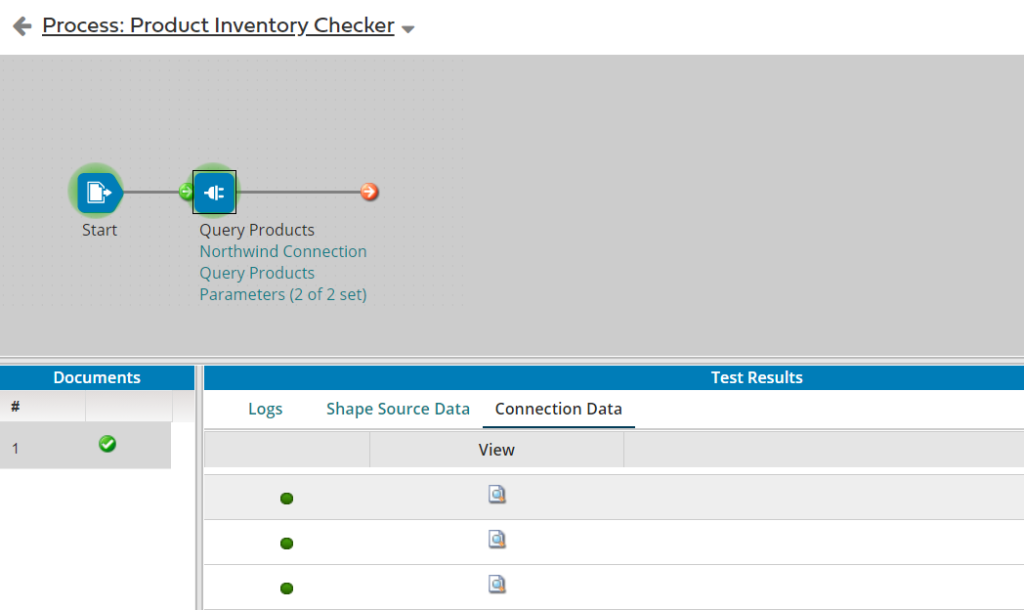
Task: Open the Northwind Connection link
Action: point(283,252)
